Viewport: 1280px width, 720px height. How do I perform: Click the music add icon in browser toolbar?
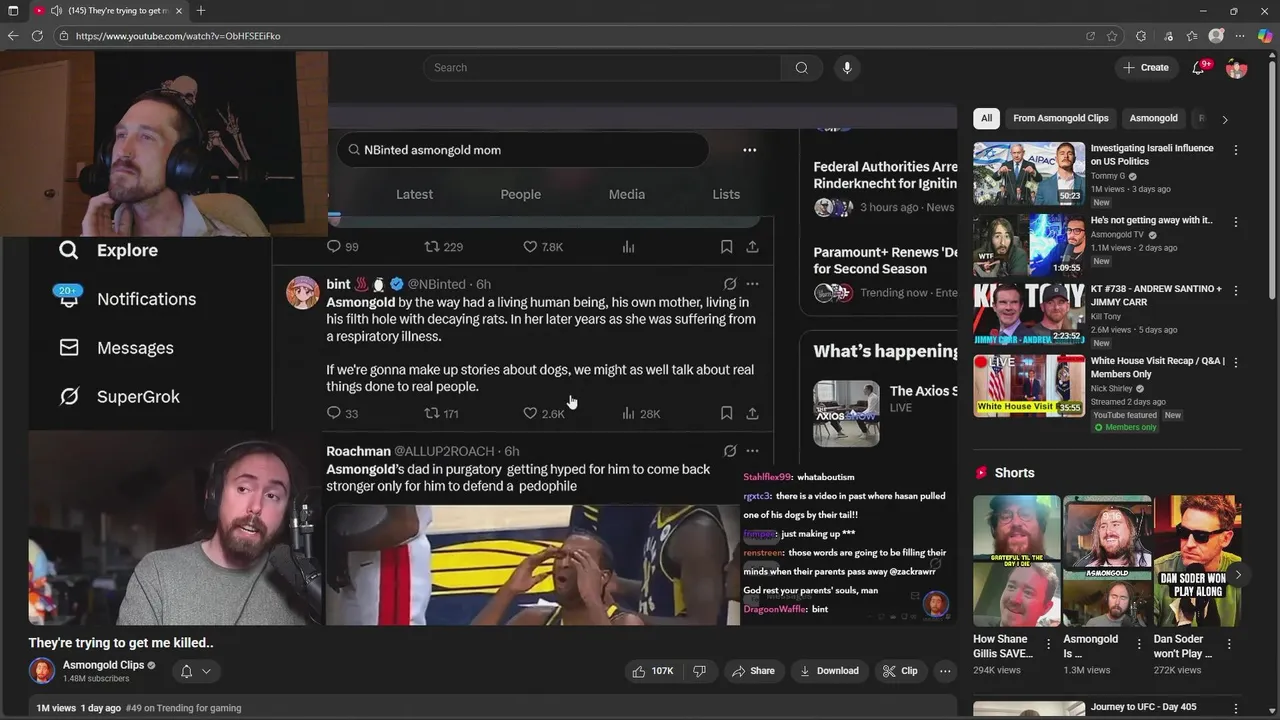tap(1168, 36)
